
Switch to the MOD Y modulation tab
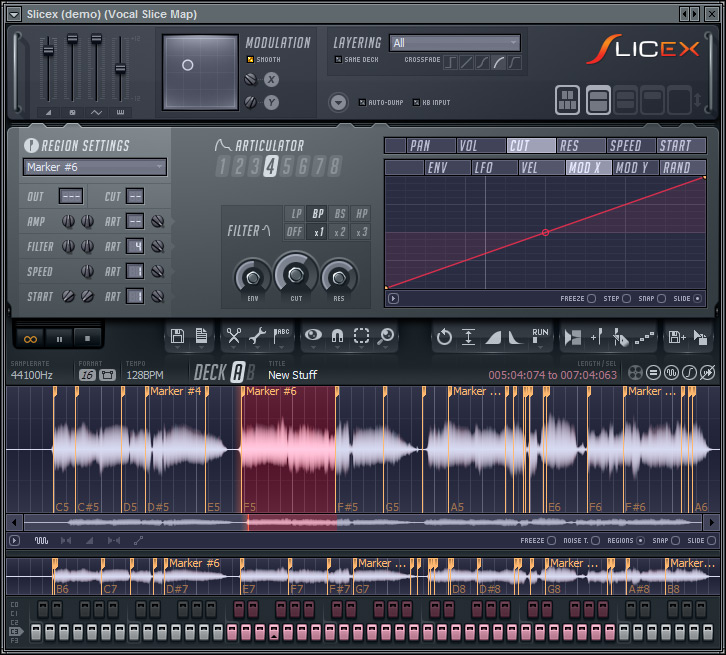tap(635, 168)
